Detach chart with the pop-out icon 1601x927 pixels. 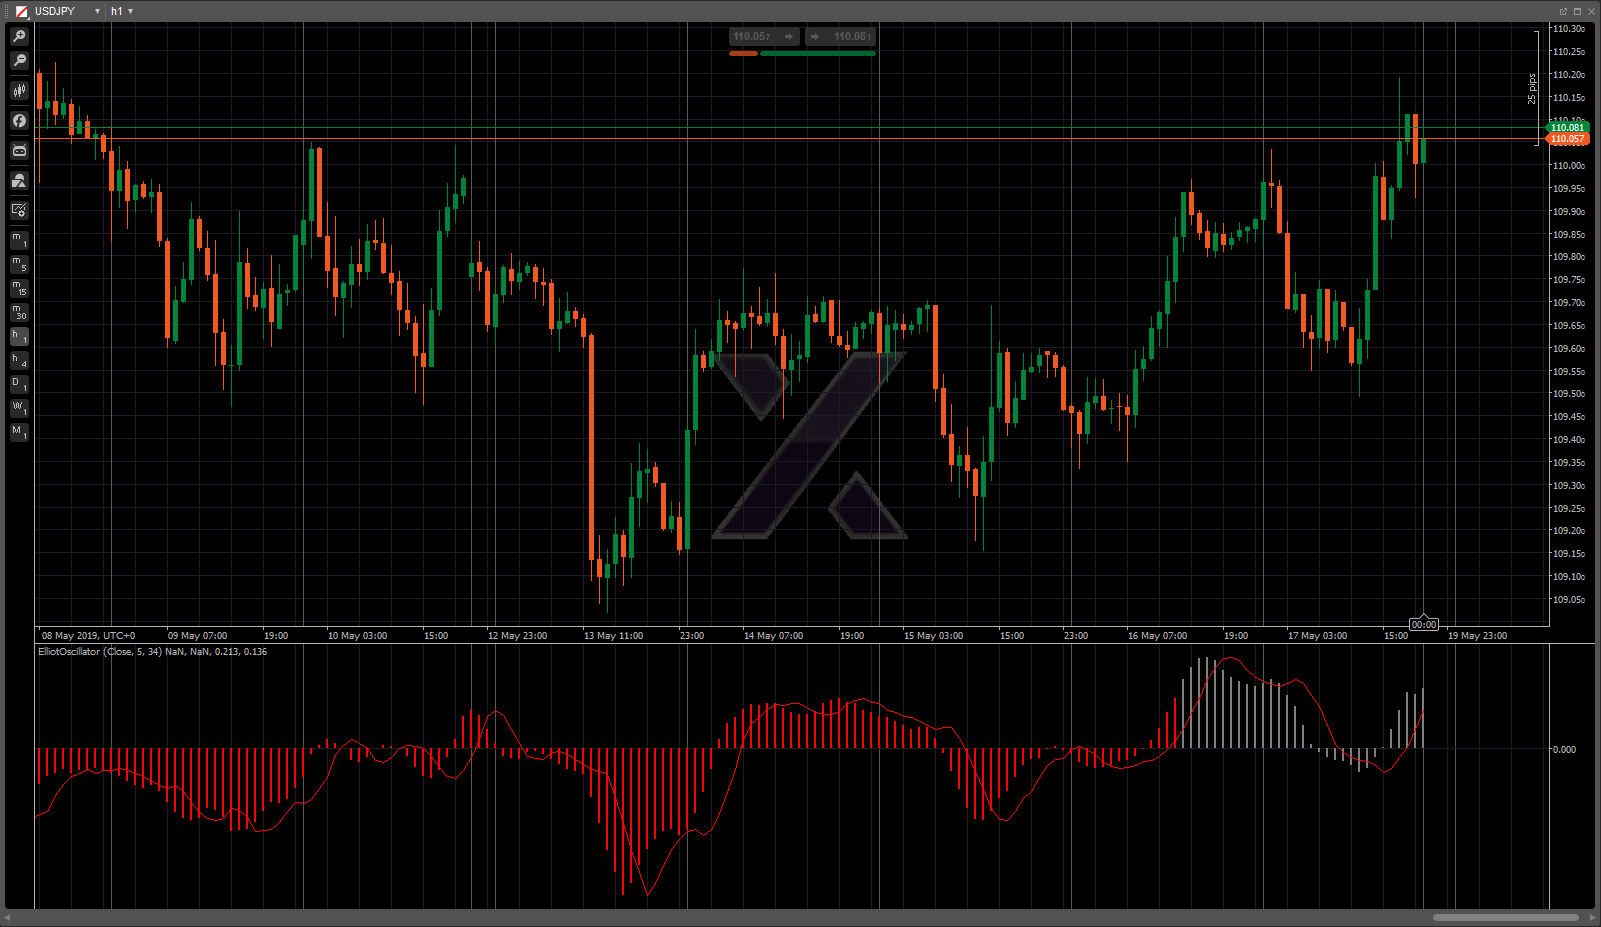pyautogui.click(x=1563, y=11)
